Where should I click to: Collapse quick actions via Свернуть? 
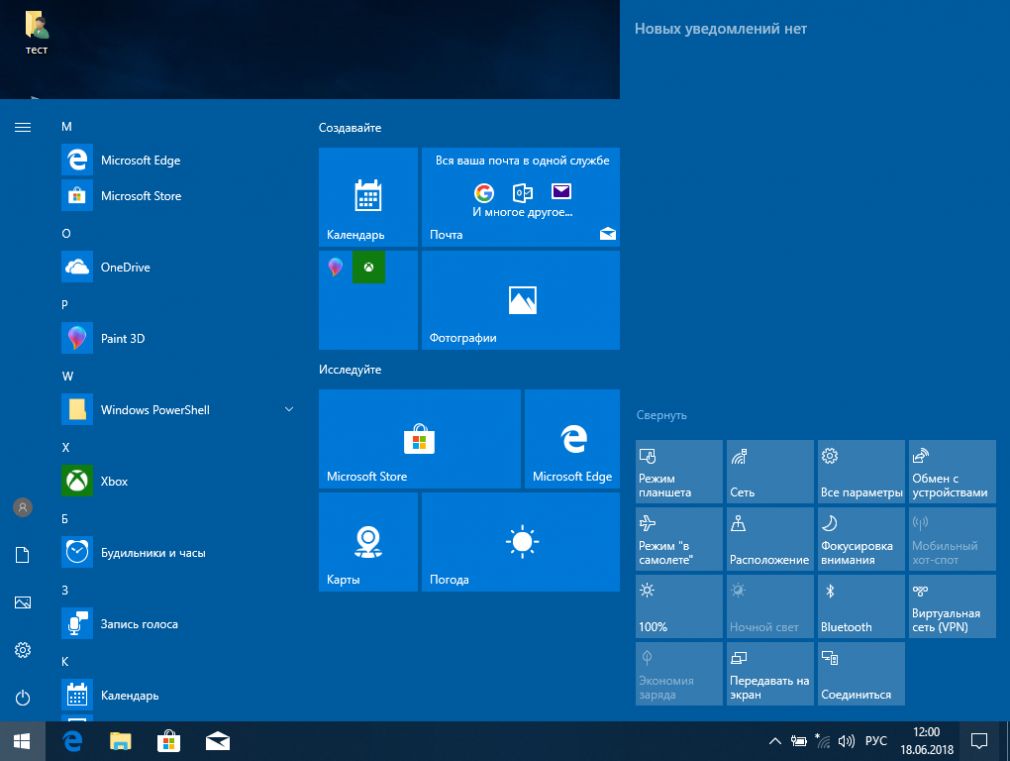point(662,415)
